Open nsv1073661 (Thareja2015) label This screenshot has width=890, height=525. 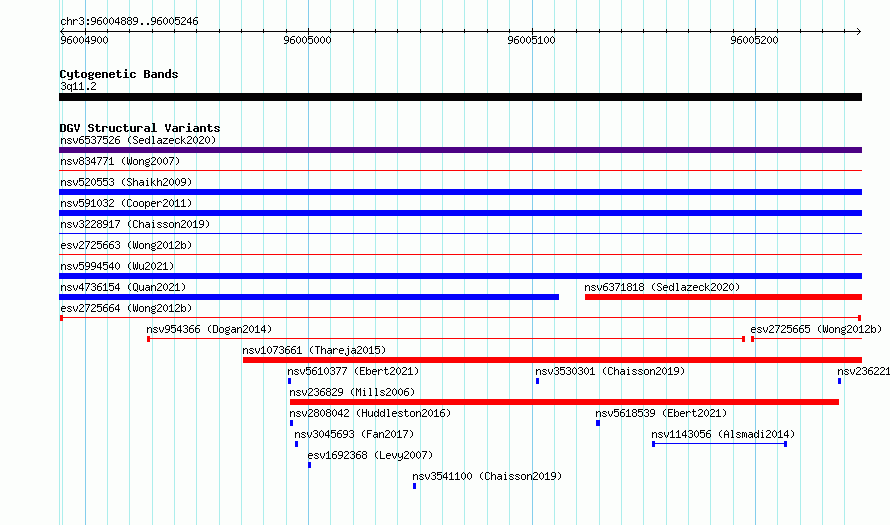point(314,350)
